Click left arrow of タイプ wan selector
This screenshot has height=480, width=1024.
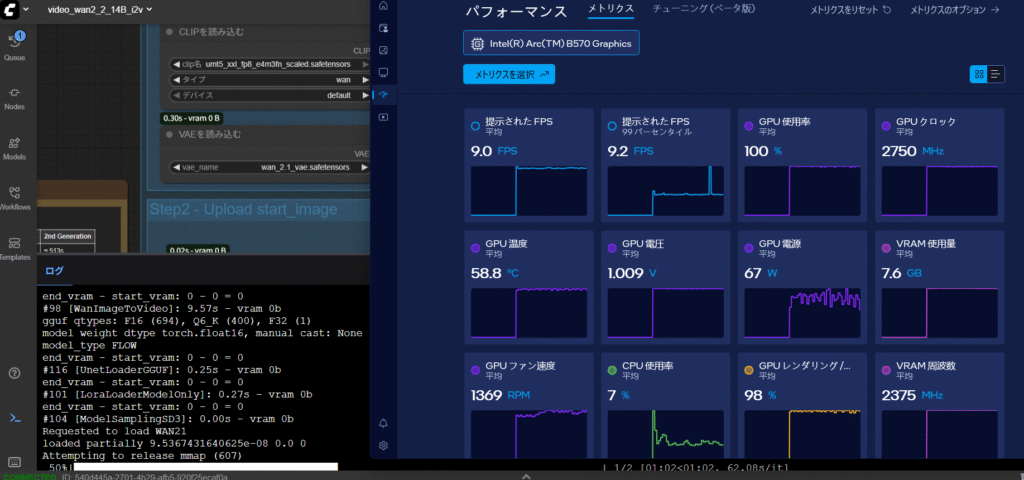tap(176, 80)
